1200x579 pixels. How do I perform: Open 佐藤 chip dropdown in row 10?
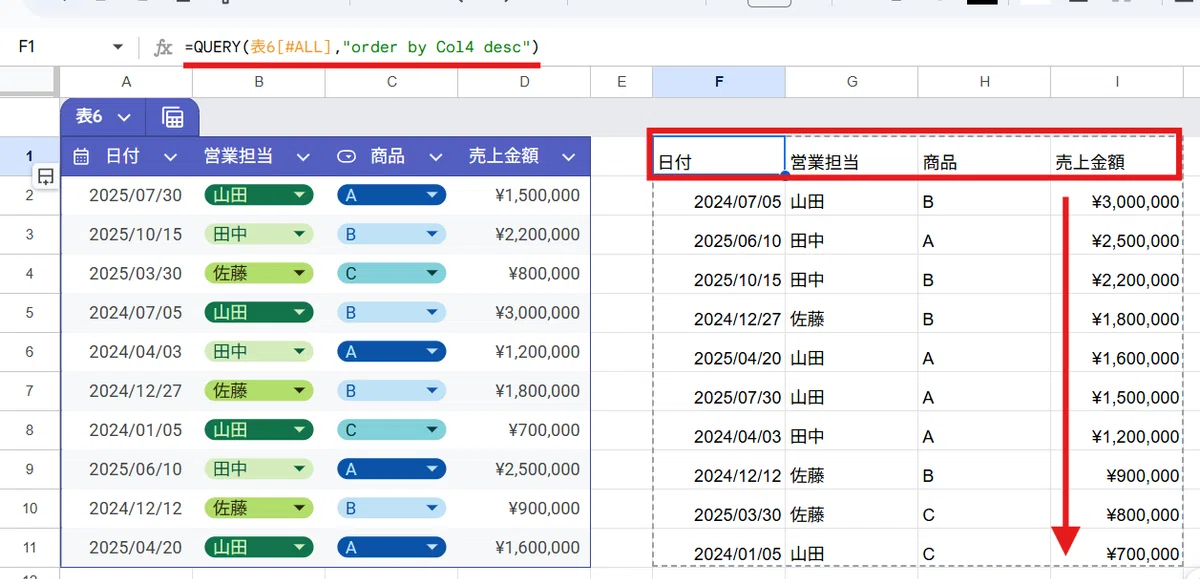pyautogui.click(x=298, y=508)
